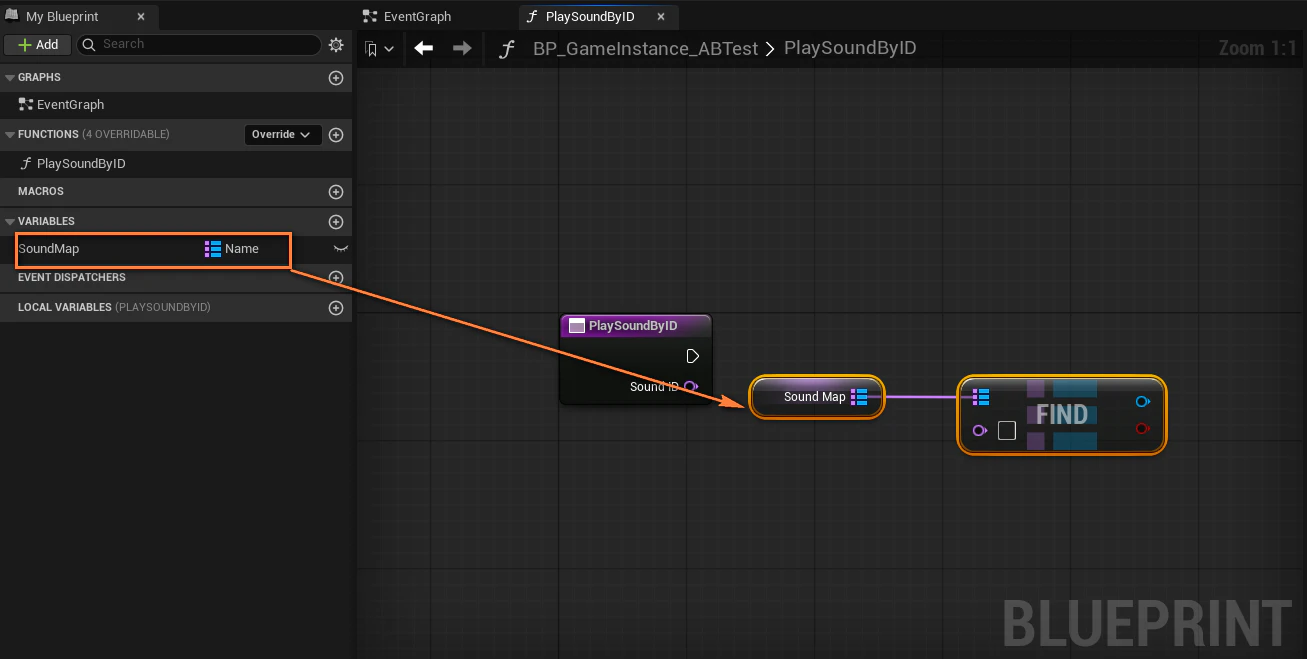This screenshot has width=1307, height=659.
Task: Collapse the VARIABLES section
Action: 10,222
